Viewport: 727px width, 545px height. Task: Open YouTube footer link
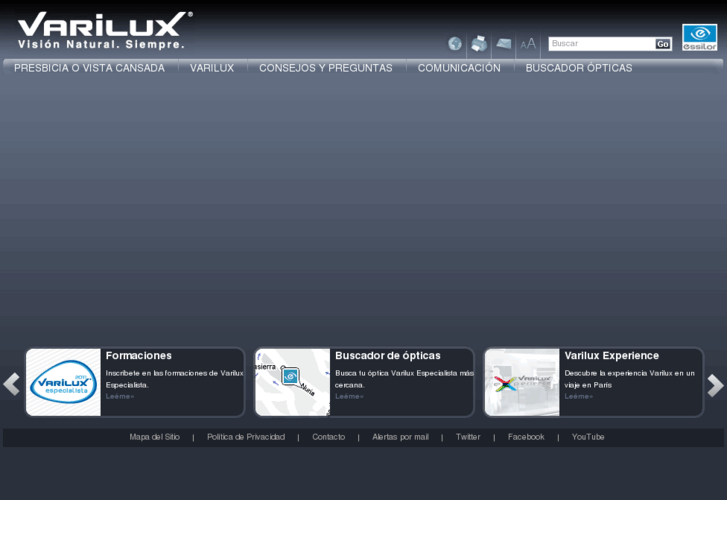tap(588, 437)
